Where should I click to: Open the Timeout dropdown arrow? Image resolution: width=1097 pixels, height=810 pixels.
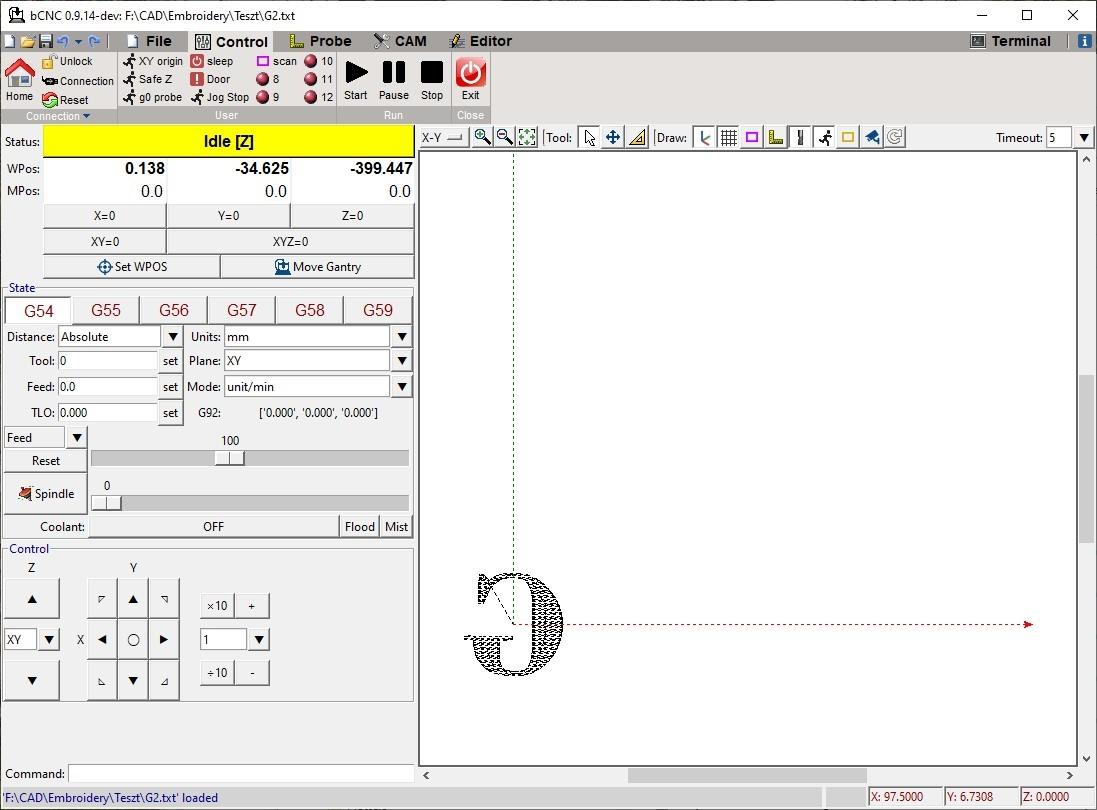[1084, 138]
